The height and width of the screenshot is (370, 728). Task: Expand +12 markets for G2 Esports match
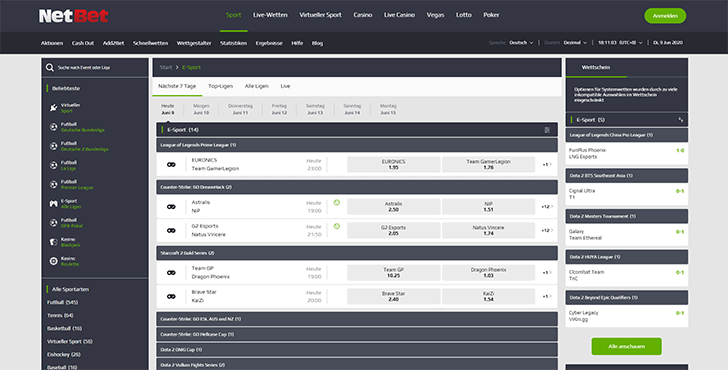[x=547, y=230]
